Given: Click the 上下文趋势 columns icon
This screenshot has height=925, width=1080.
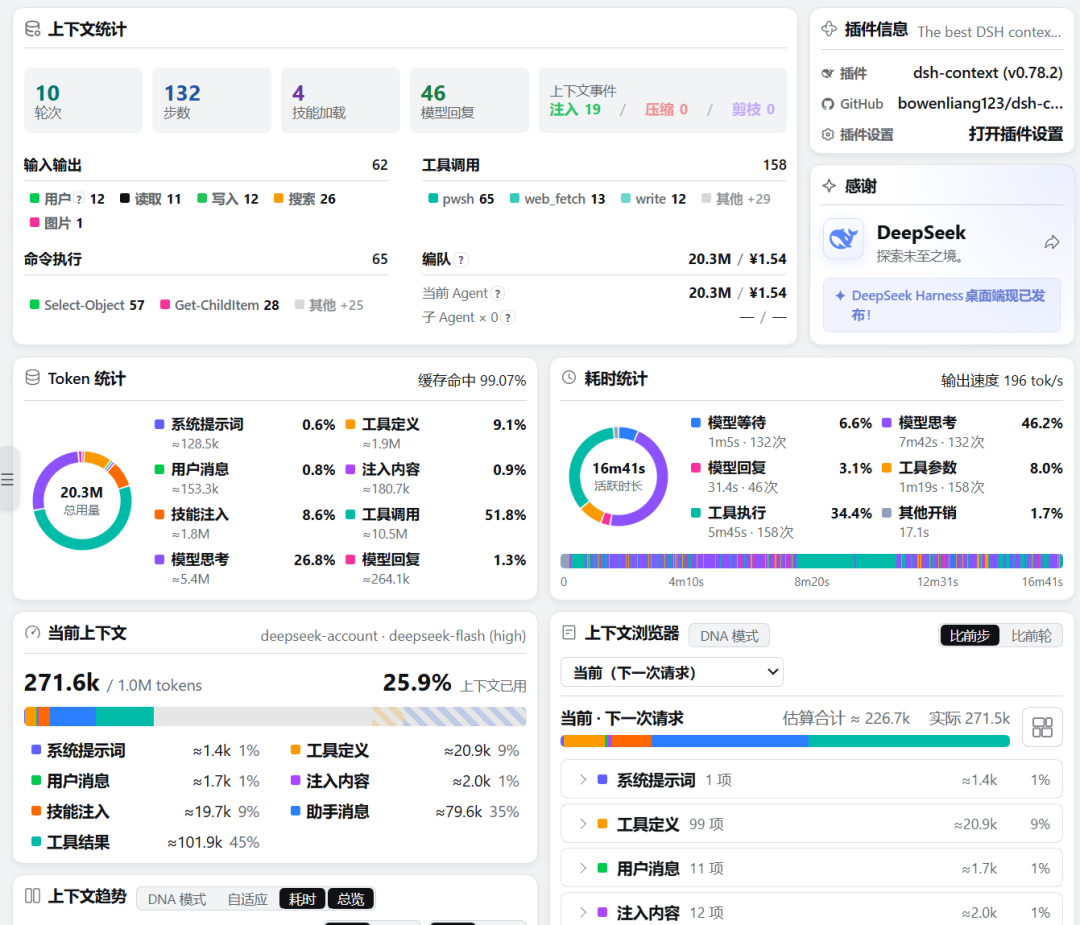Looking at the screenshot, I should (32, 896).
